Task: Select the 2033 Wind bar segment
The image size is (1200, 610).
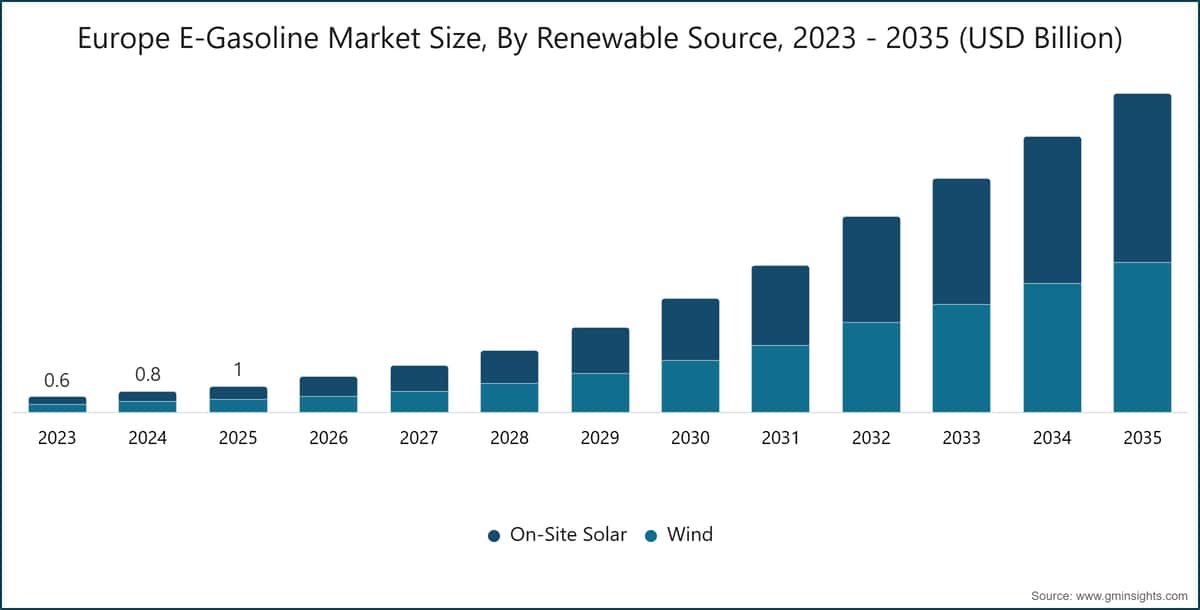Action: click(x=961, y=358)
